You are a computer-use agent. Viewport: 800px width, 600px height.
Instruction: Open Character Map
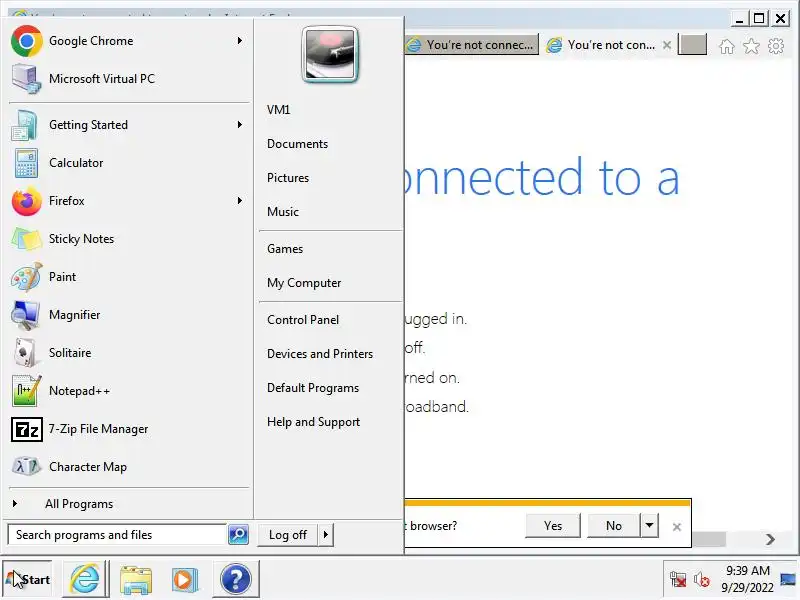[x=128, y=467]
